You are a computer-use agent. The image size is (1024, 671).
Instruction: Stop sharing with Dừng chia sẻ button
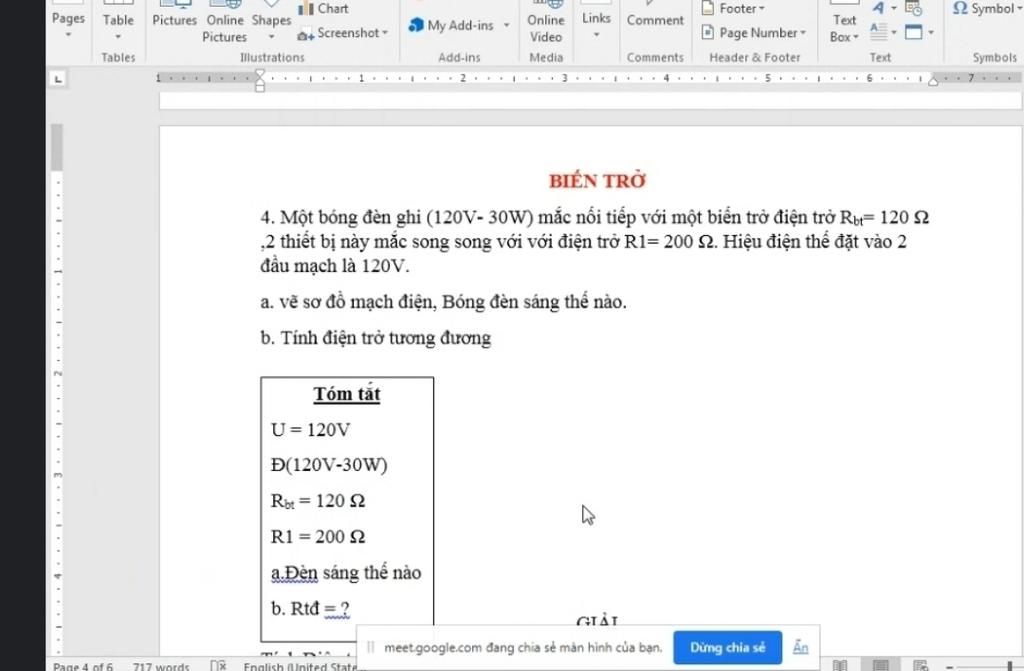pos(728,647)
